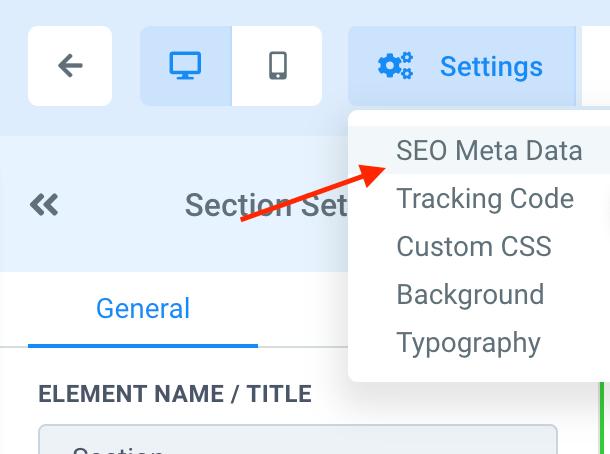
Task: Choose Tracking Code in Settings menu
Action: click(485, 198)
